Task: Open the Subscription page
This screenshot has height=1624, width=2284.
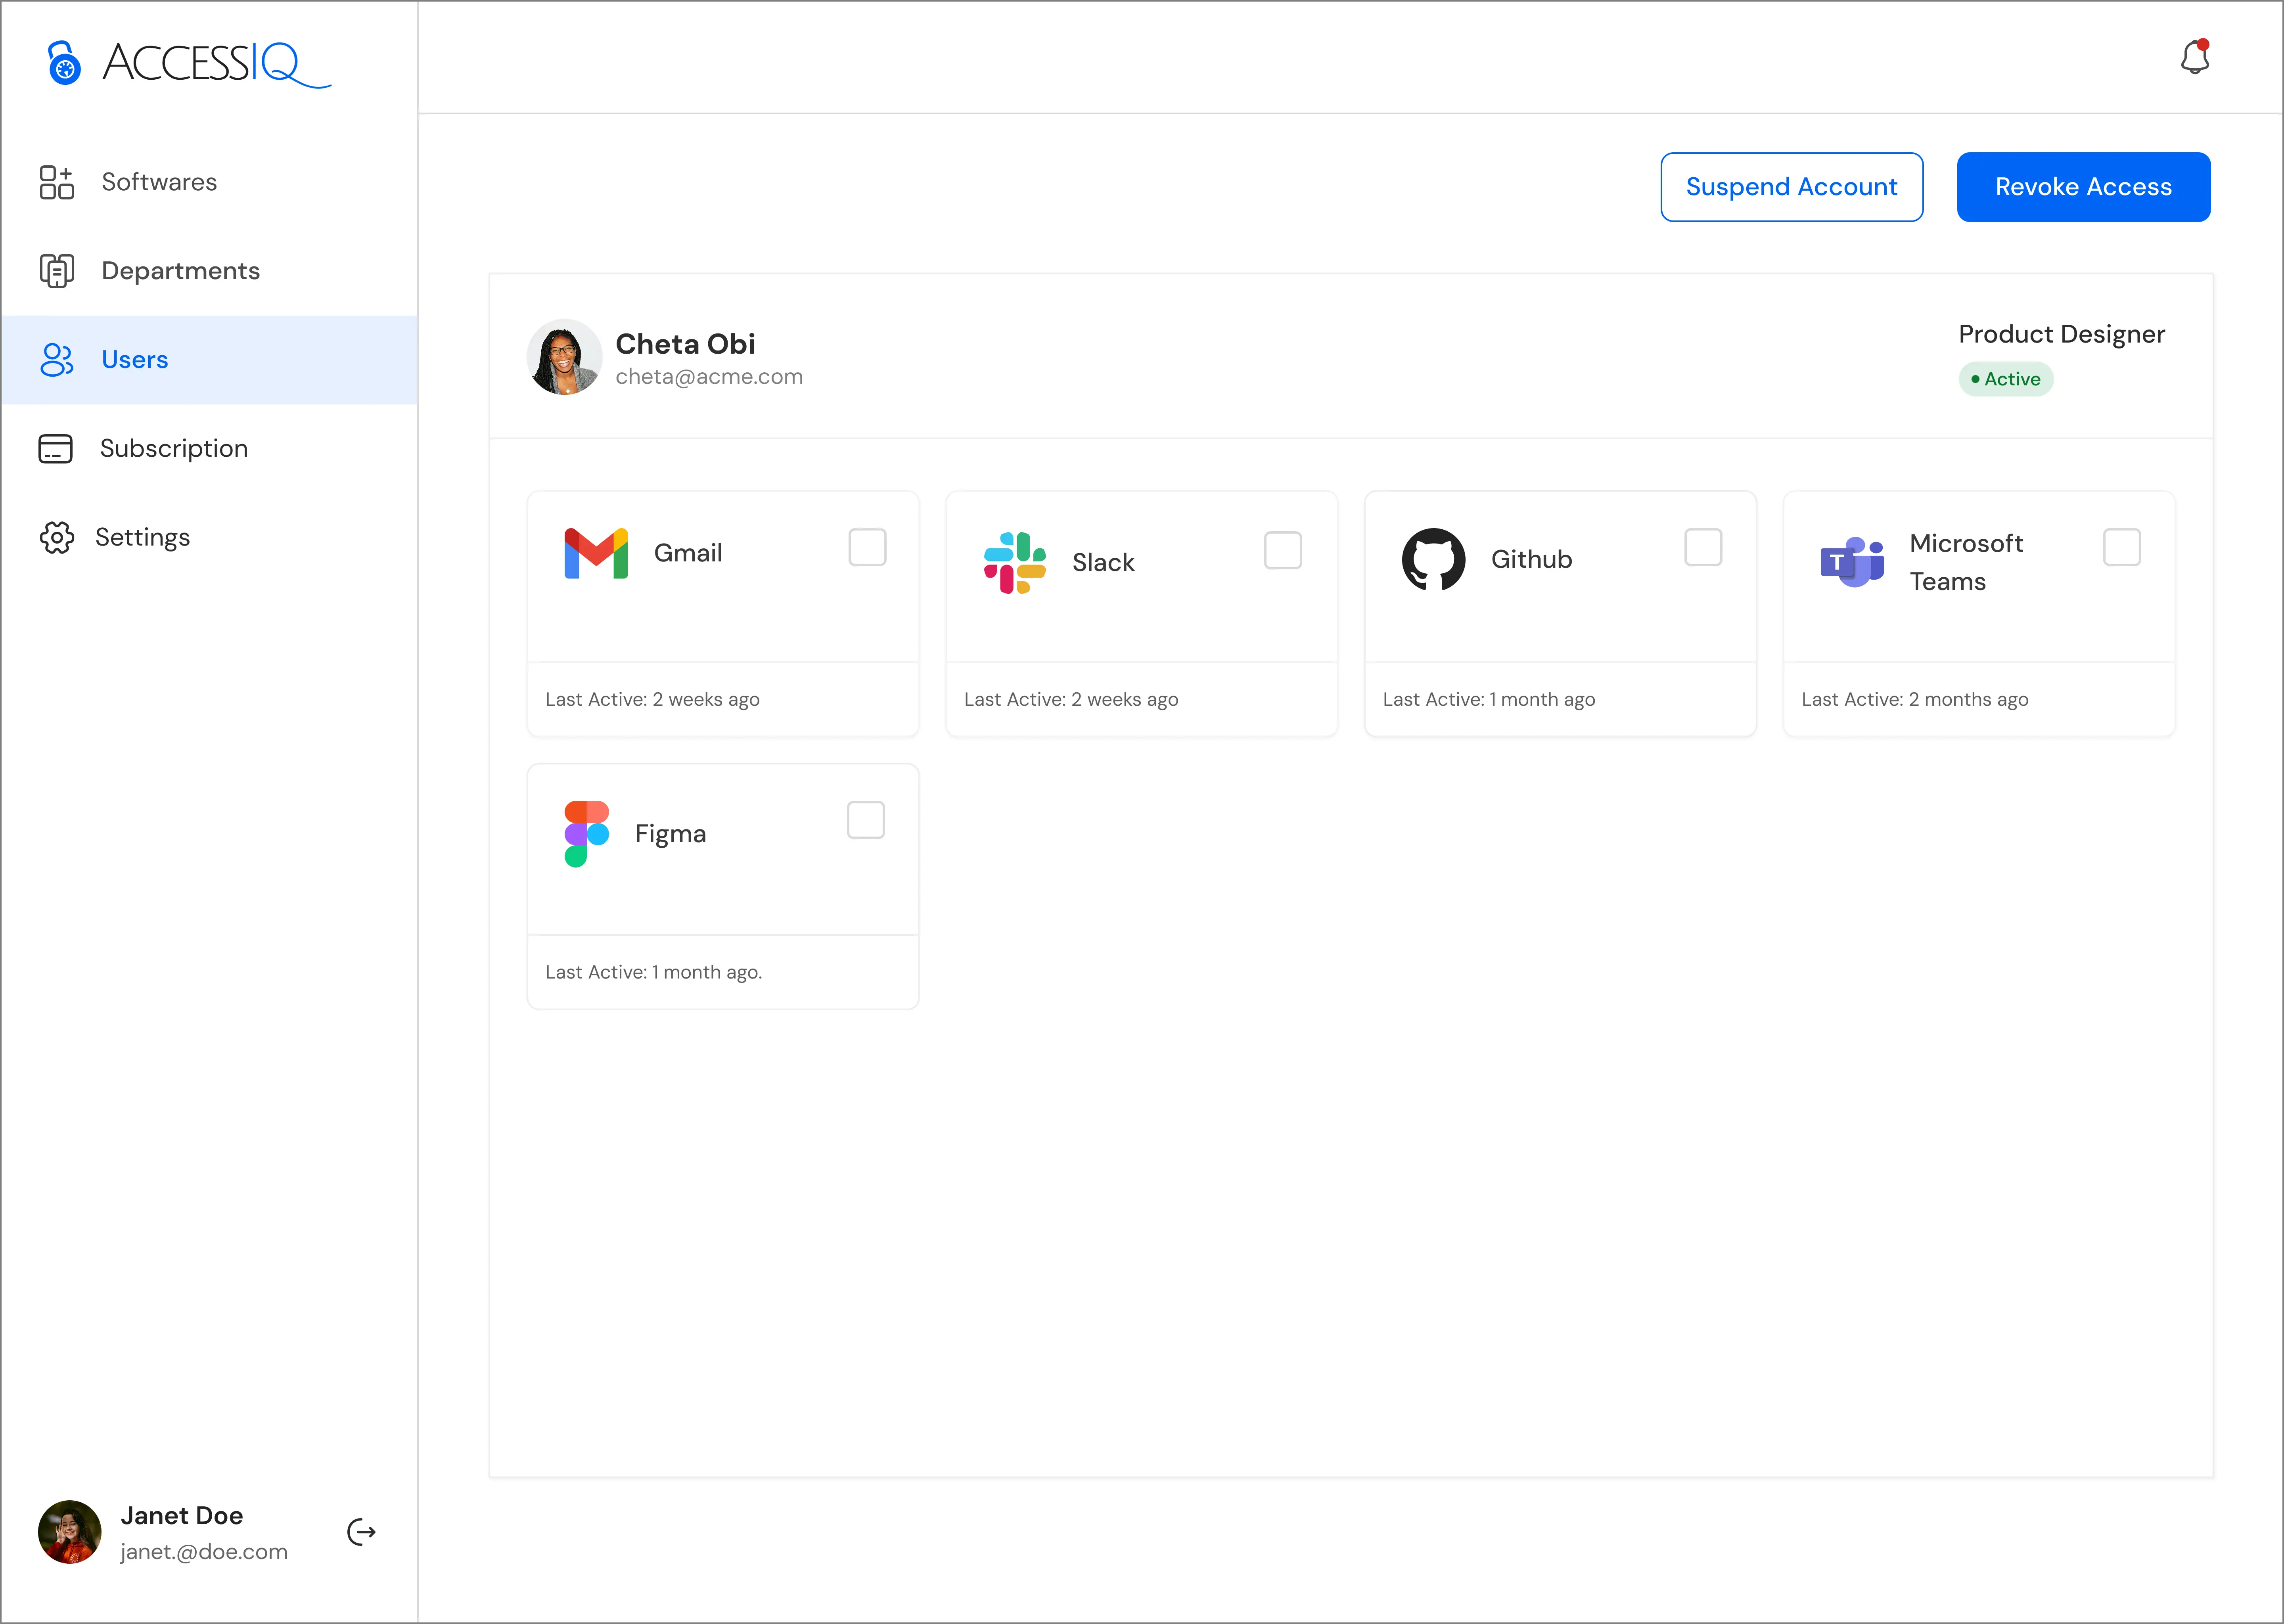Action: click(173, 449)
